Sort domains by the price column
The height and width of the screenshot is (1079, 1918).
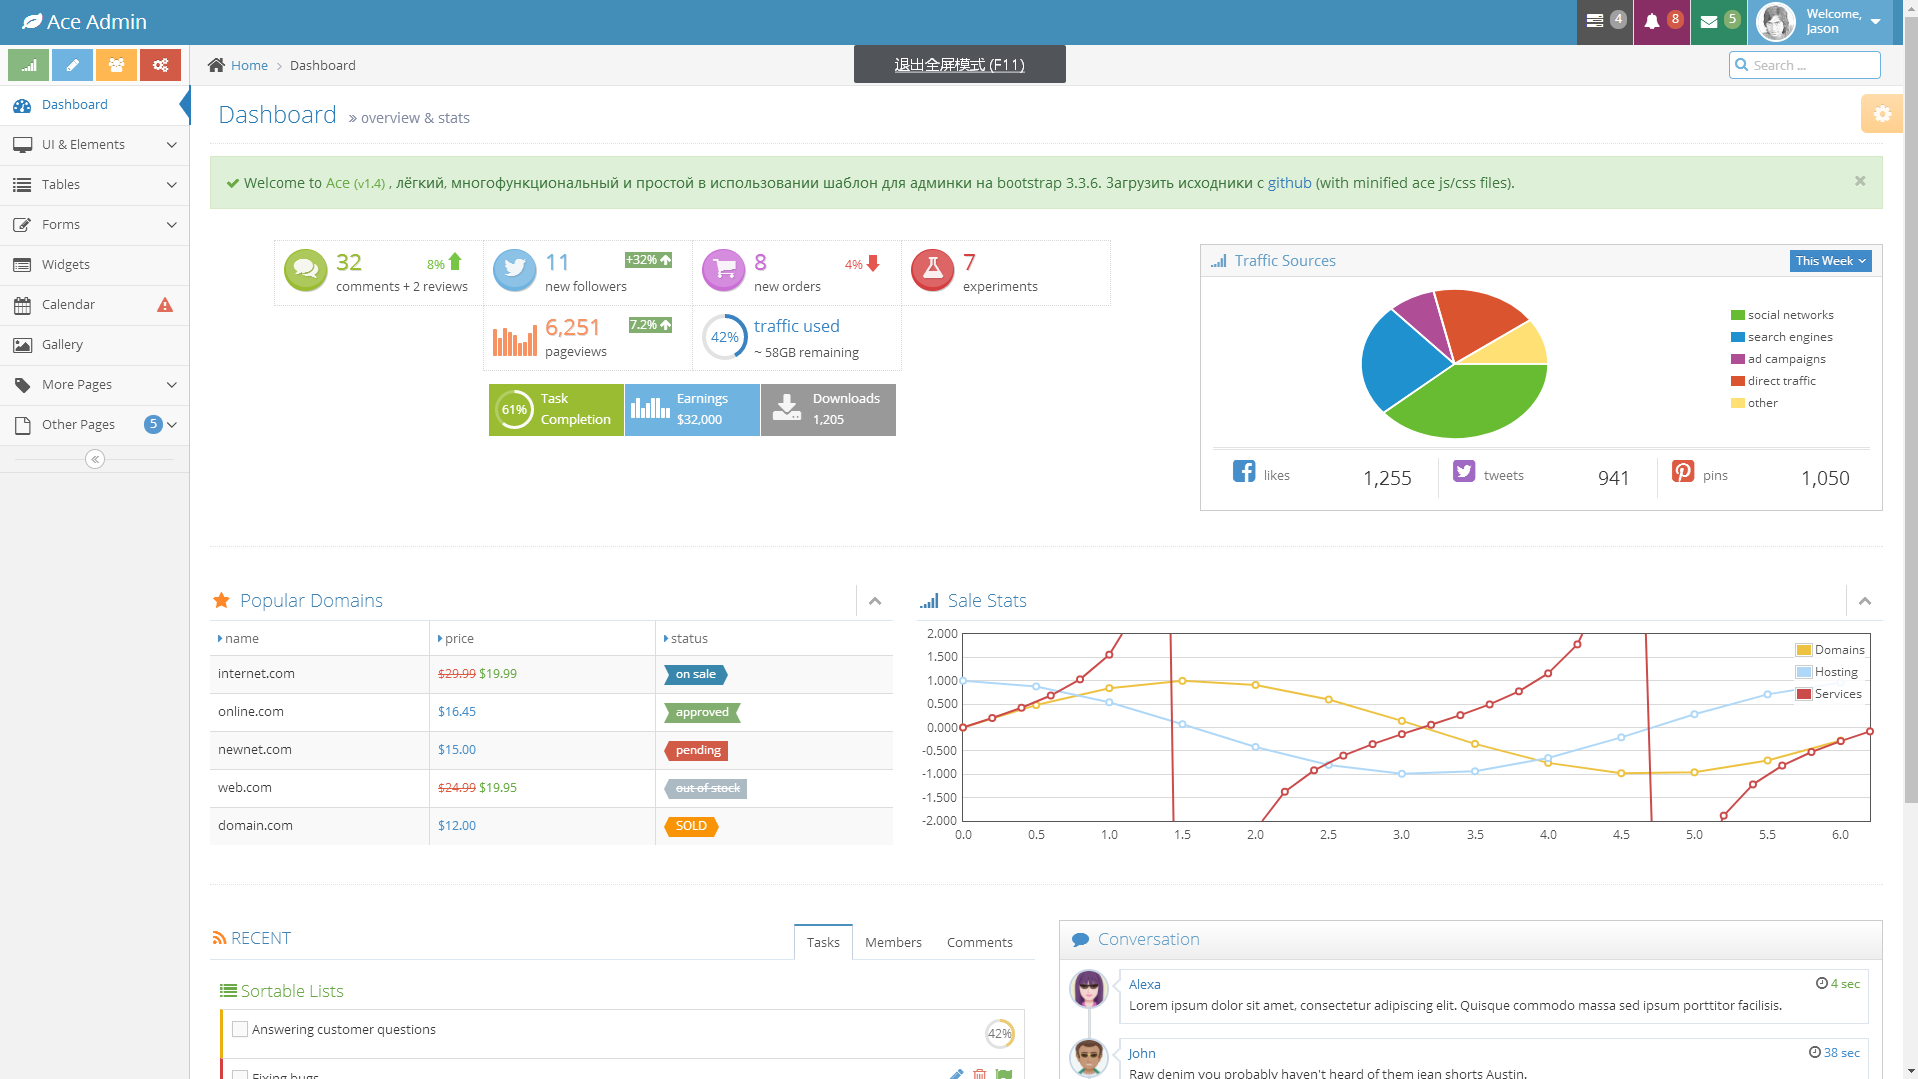click(542, 638)
